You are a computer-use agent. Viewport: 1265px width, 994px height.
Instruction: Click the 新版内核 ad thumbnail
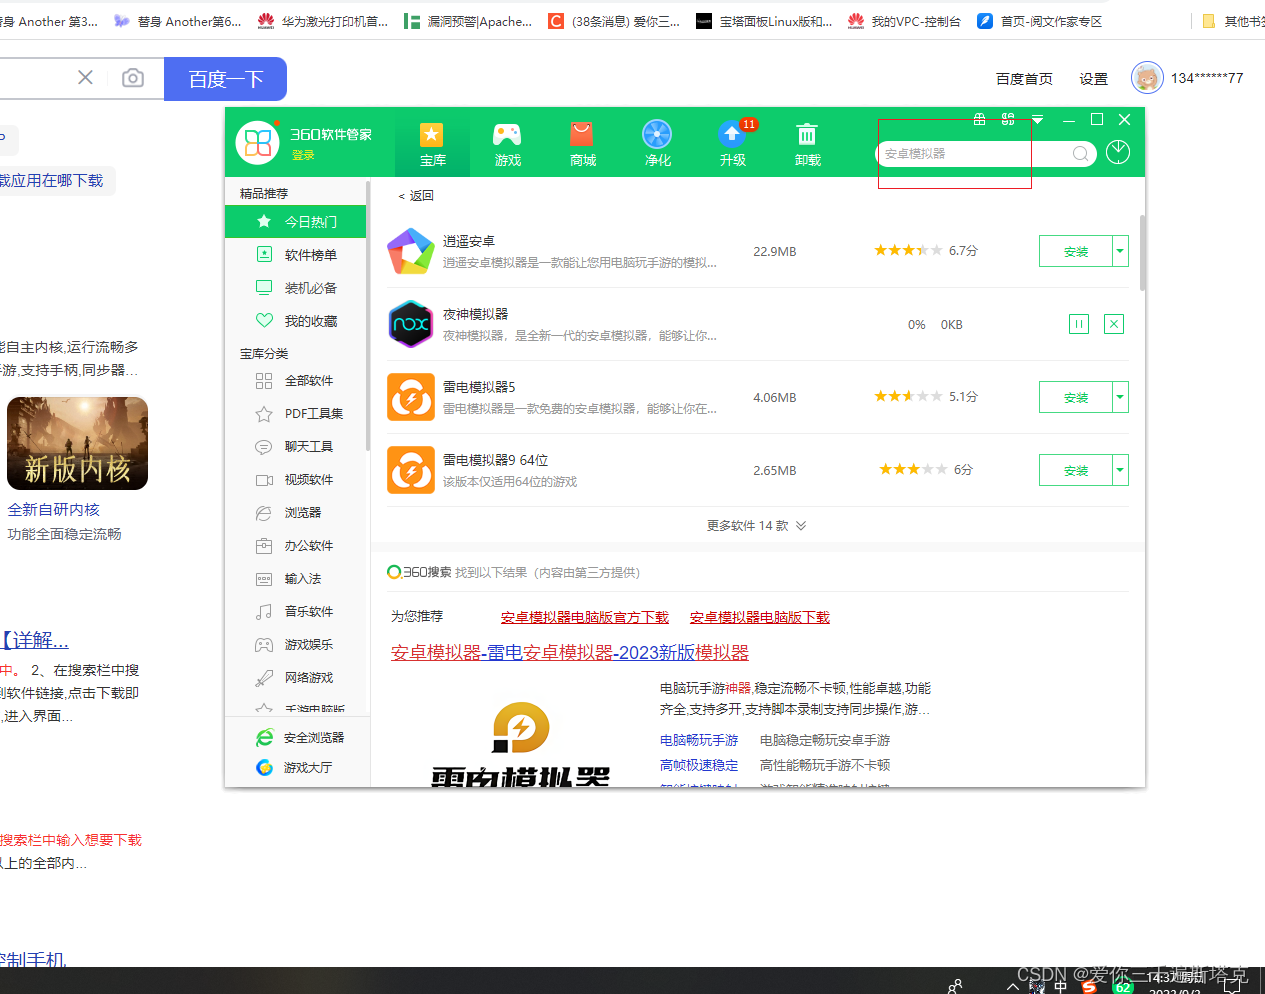point(78,443)
